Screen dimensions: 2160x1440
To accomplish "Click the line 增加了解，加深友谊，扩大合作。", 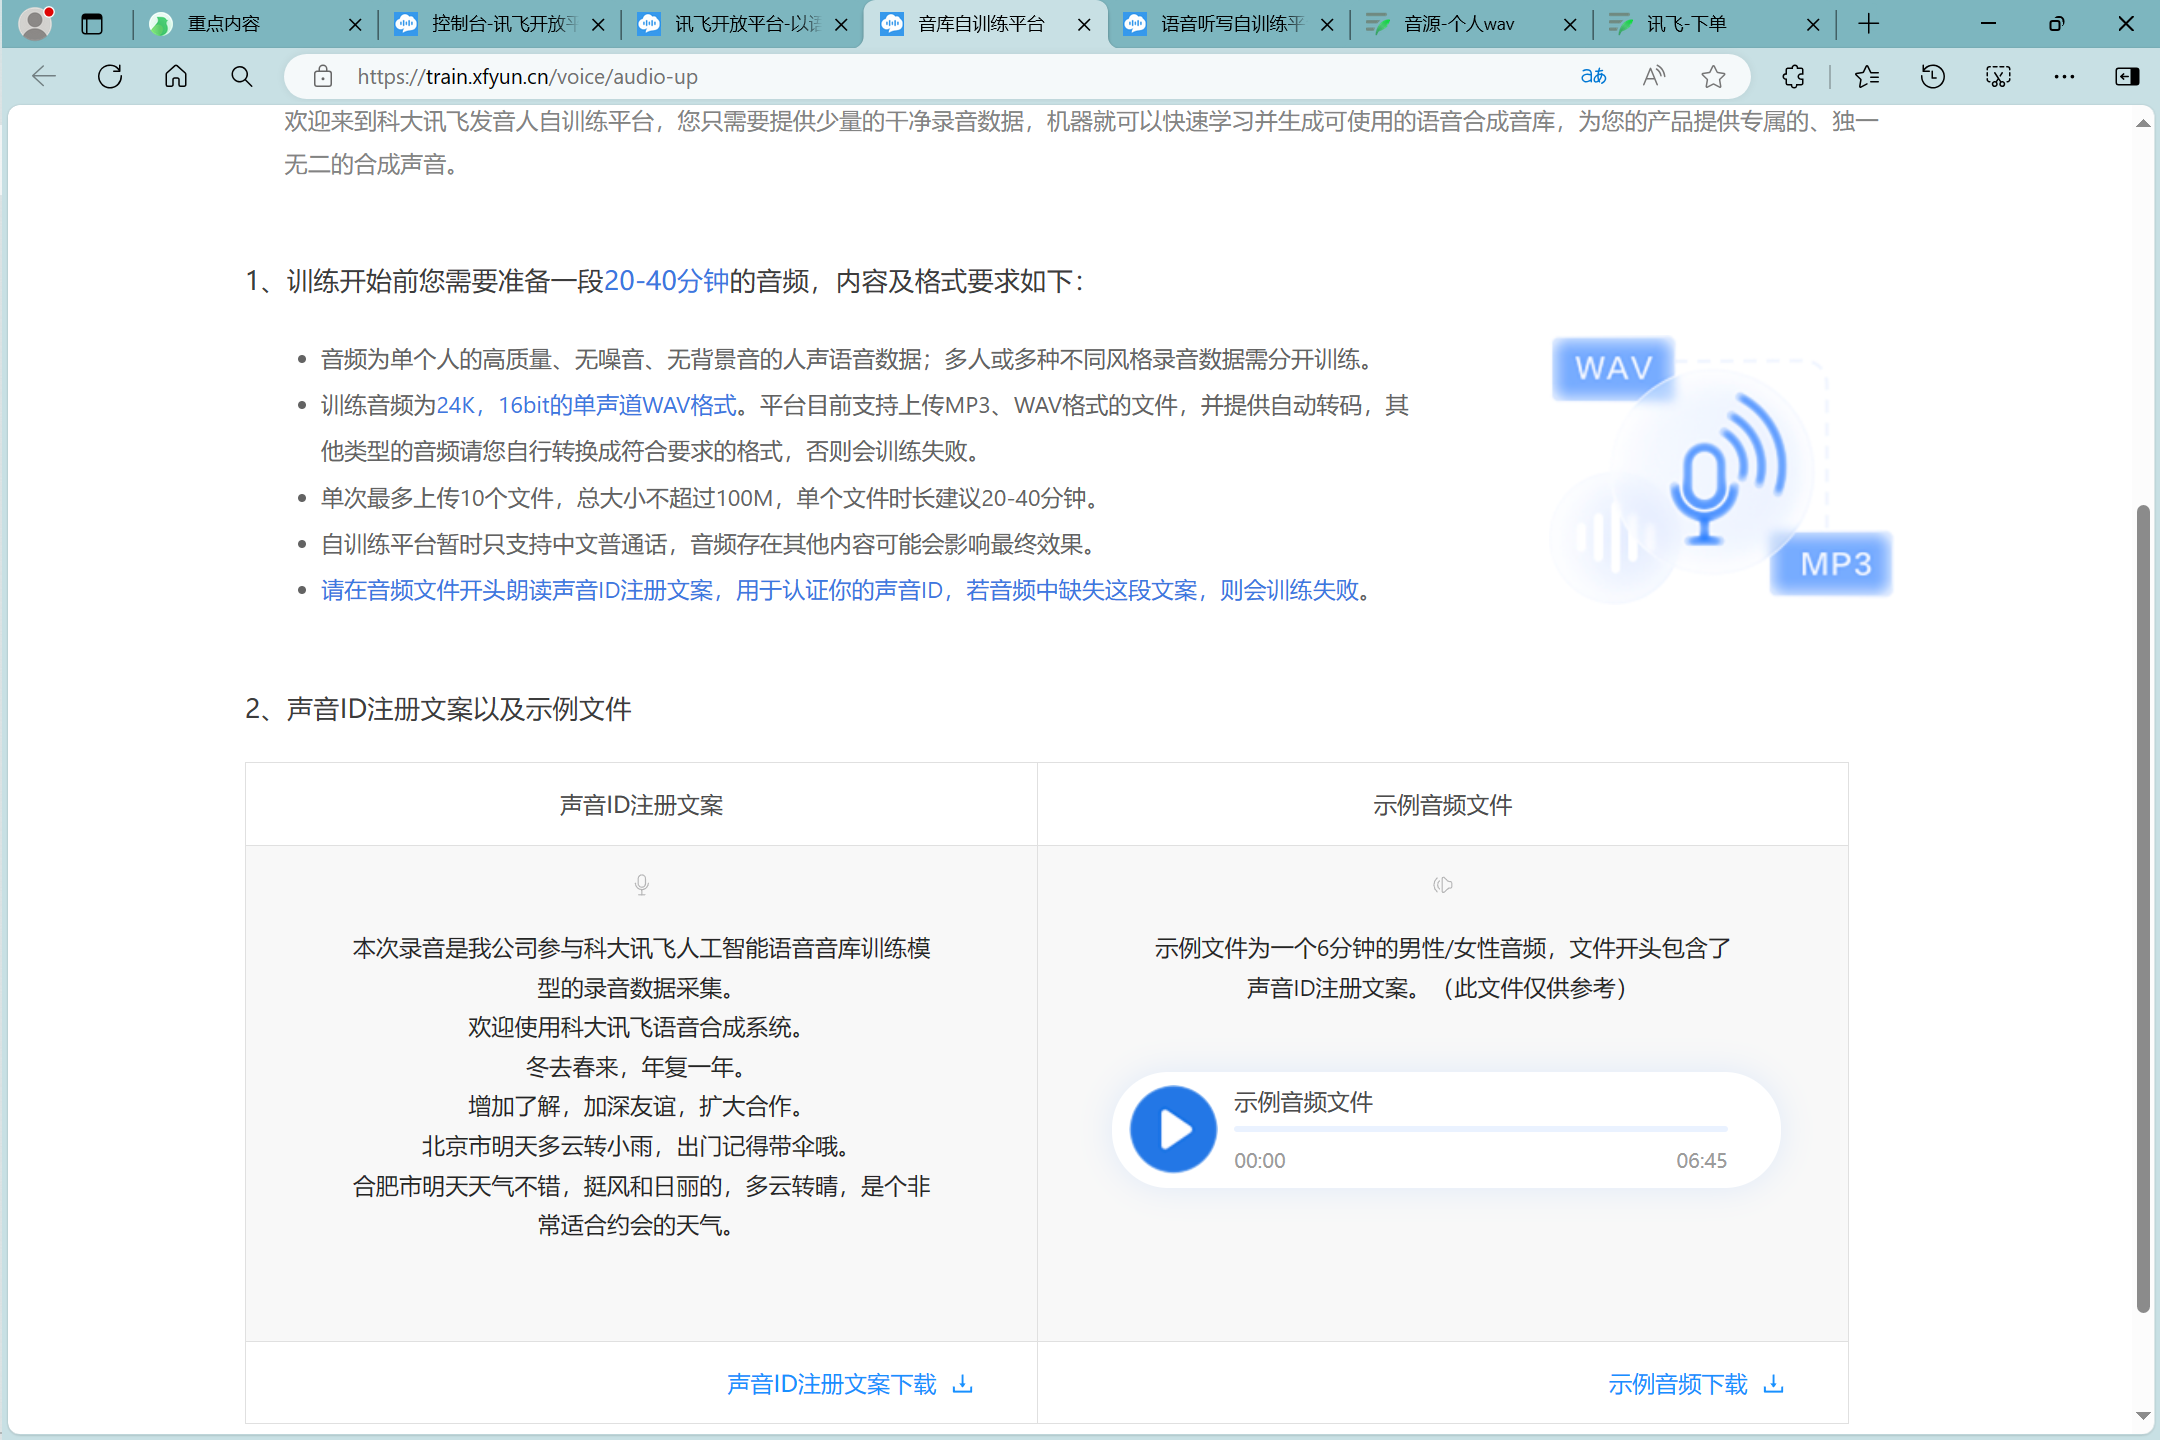I will pyautogui.click(x=641, y=1106).
